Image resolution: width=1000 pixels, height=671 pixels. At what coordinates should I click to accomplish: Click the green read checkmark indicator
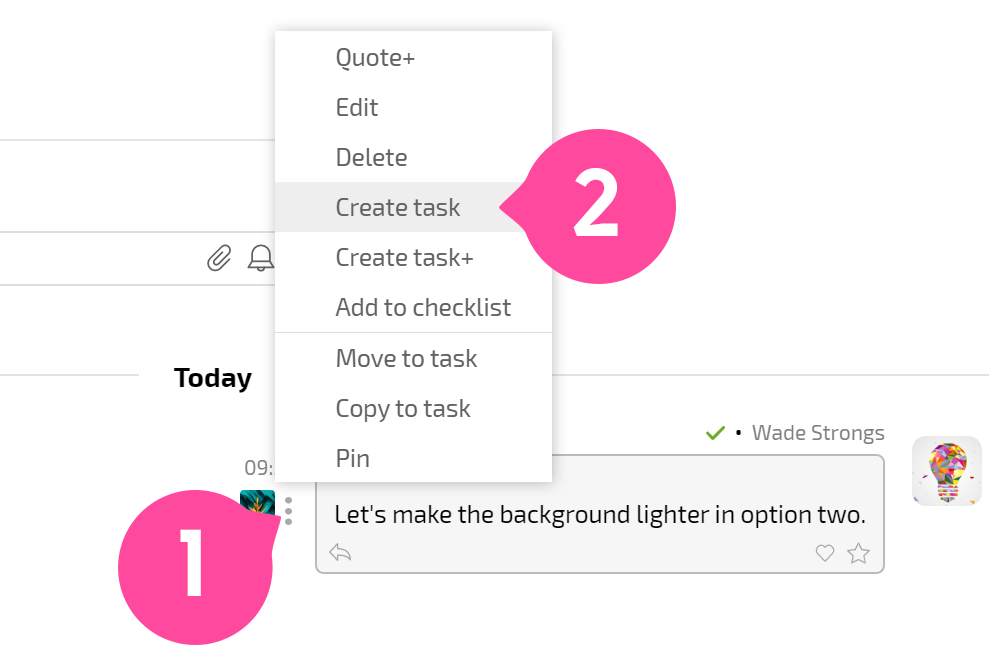(x=716, y=432)
